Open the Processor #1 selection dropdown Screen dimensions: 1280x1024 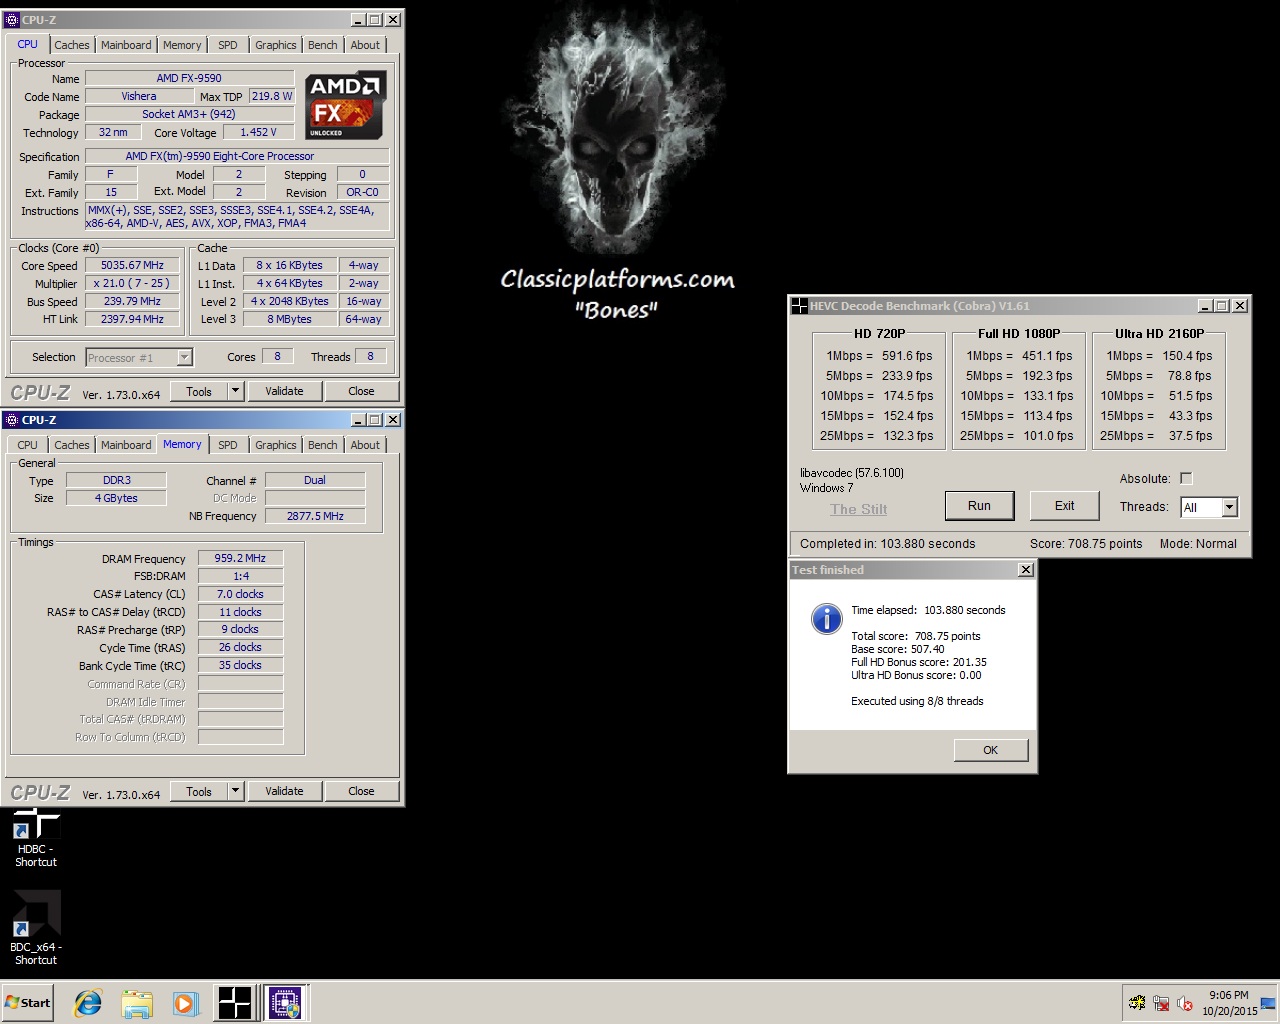(x=139, y=357)
